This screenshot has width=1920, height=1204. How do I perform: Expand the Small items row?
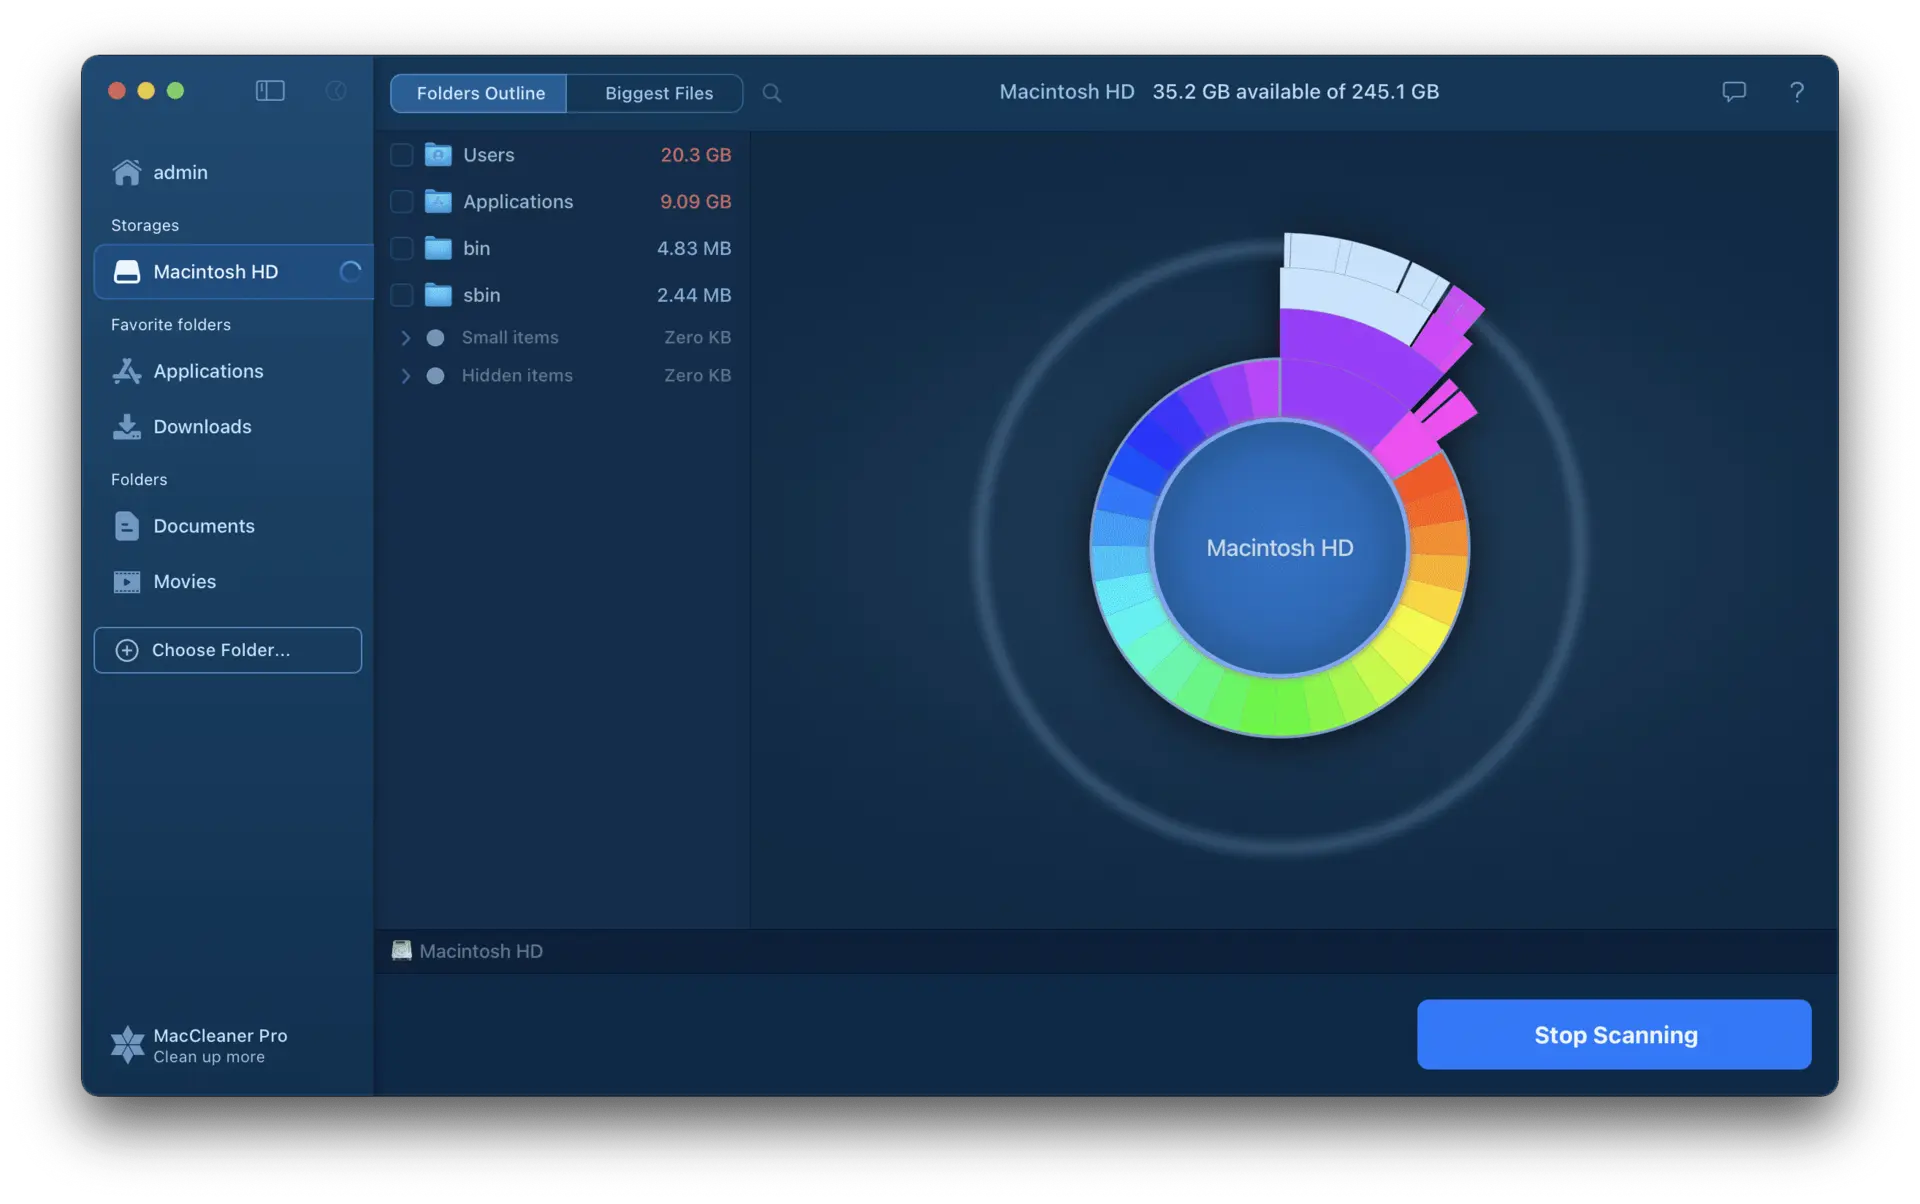coord(406,338)
